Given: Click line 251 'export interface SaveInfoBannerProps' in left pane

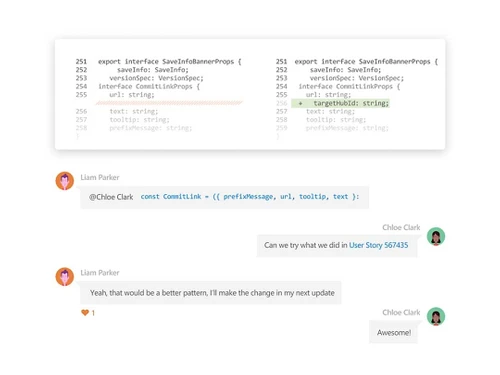Looking at the screenshot, I should click(x=169, y=62).
